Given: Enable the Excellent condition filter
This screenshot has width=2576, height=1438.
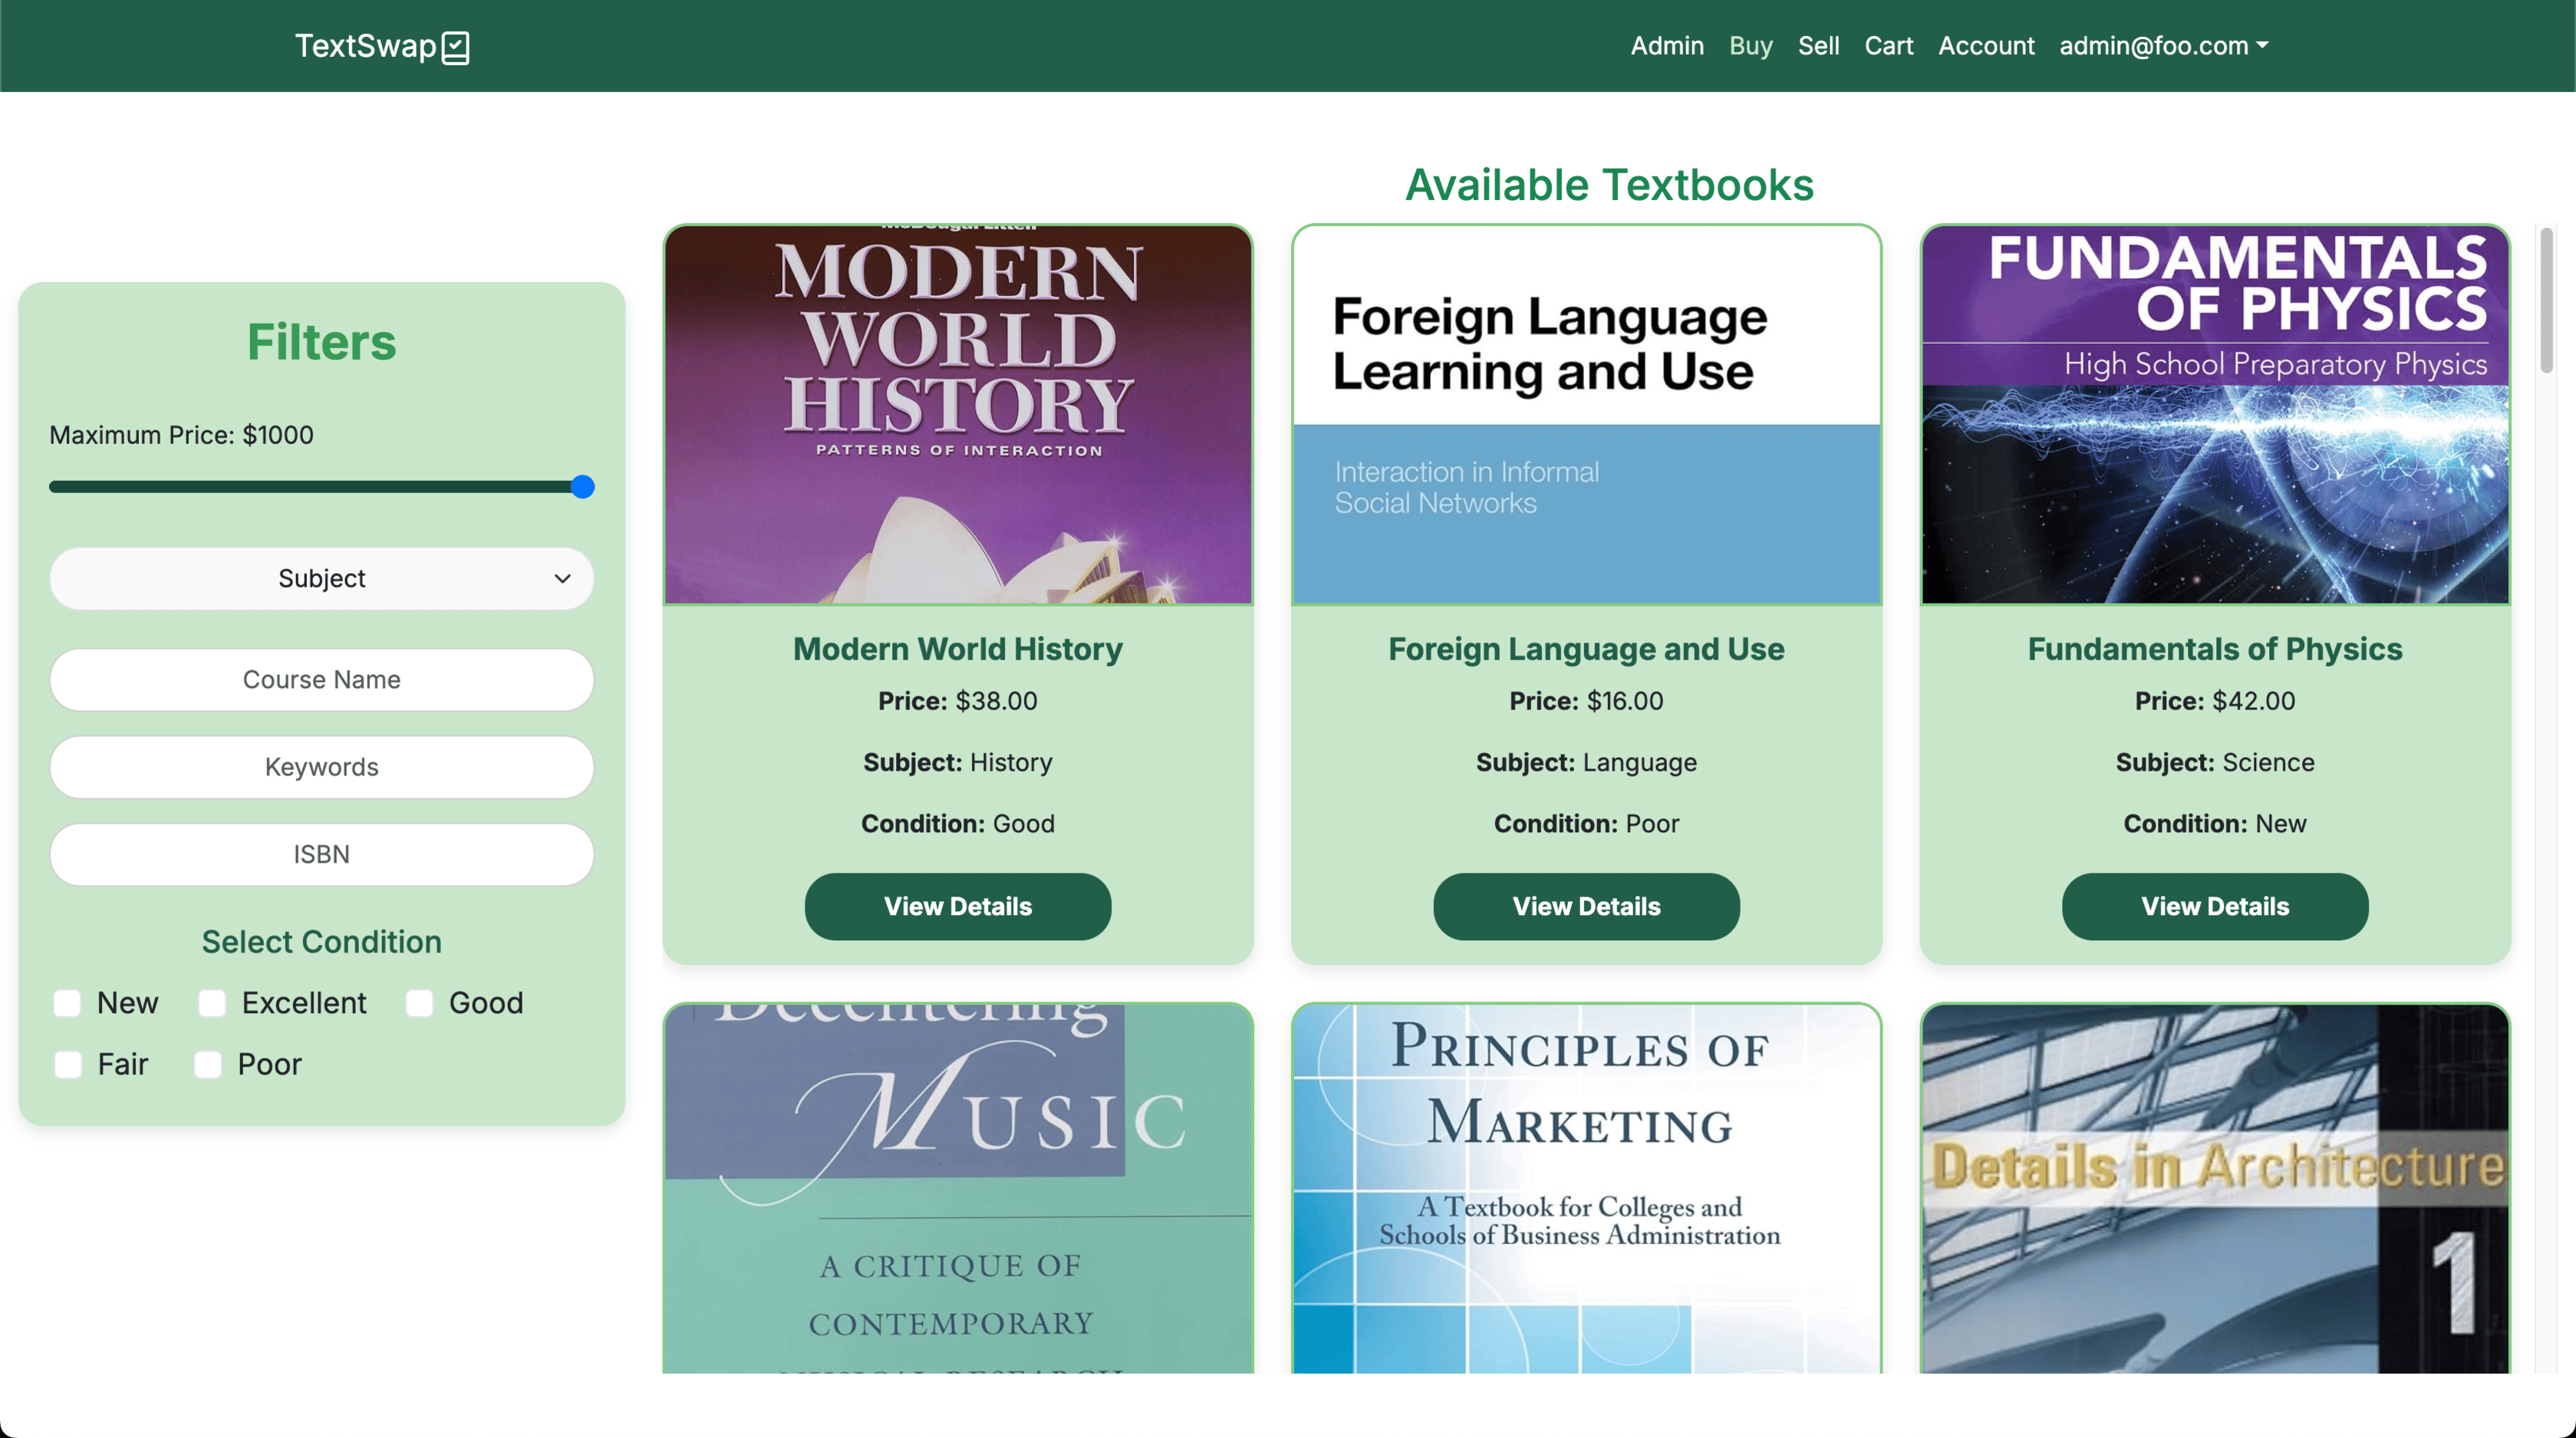Looking at the screenshot, I should pos(212,1003).
